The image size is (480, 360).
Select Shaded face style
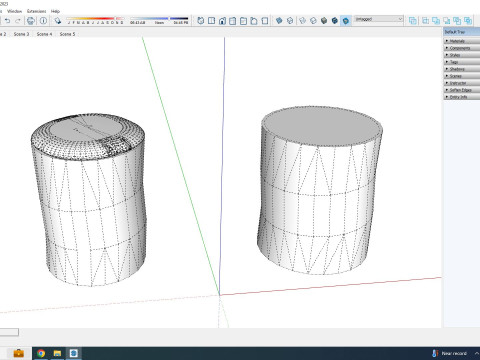pos(324,21)
